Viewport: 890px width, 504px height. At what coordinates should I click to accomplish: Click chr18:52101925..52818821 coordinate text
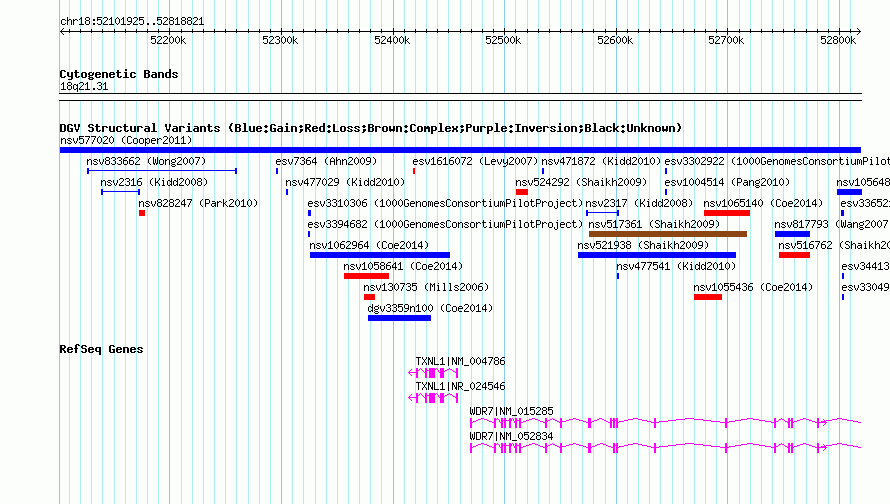pos(132,22)
